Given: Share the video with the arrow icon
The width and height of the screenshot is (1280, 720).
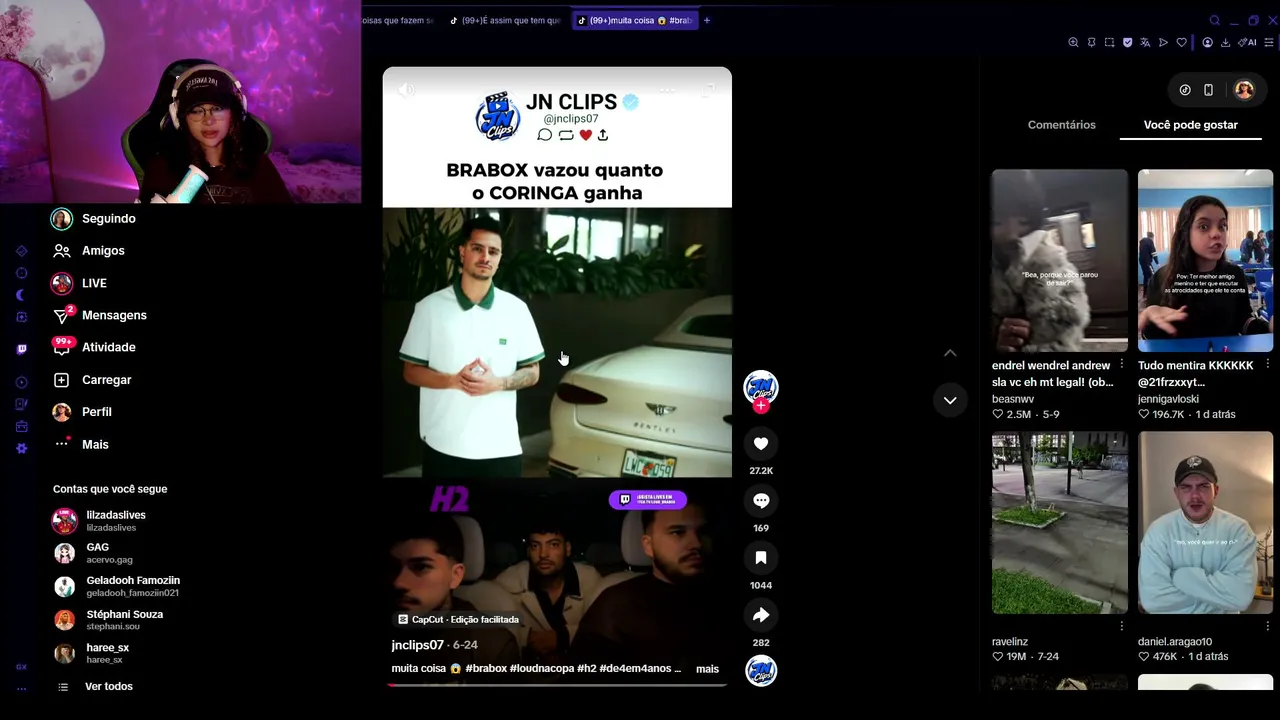Looking at the screenshot, I should tap(761, 615).
